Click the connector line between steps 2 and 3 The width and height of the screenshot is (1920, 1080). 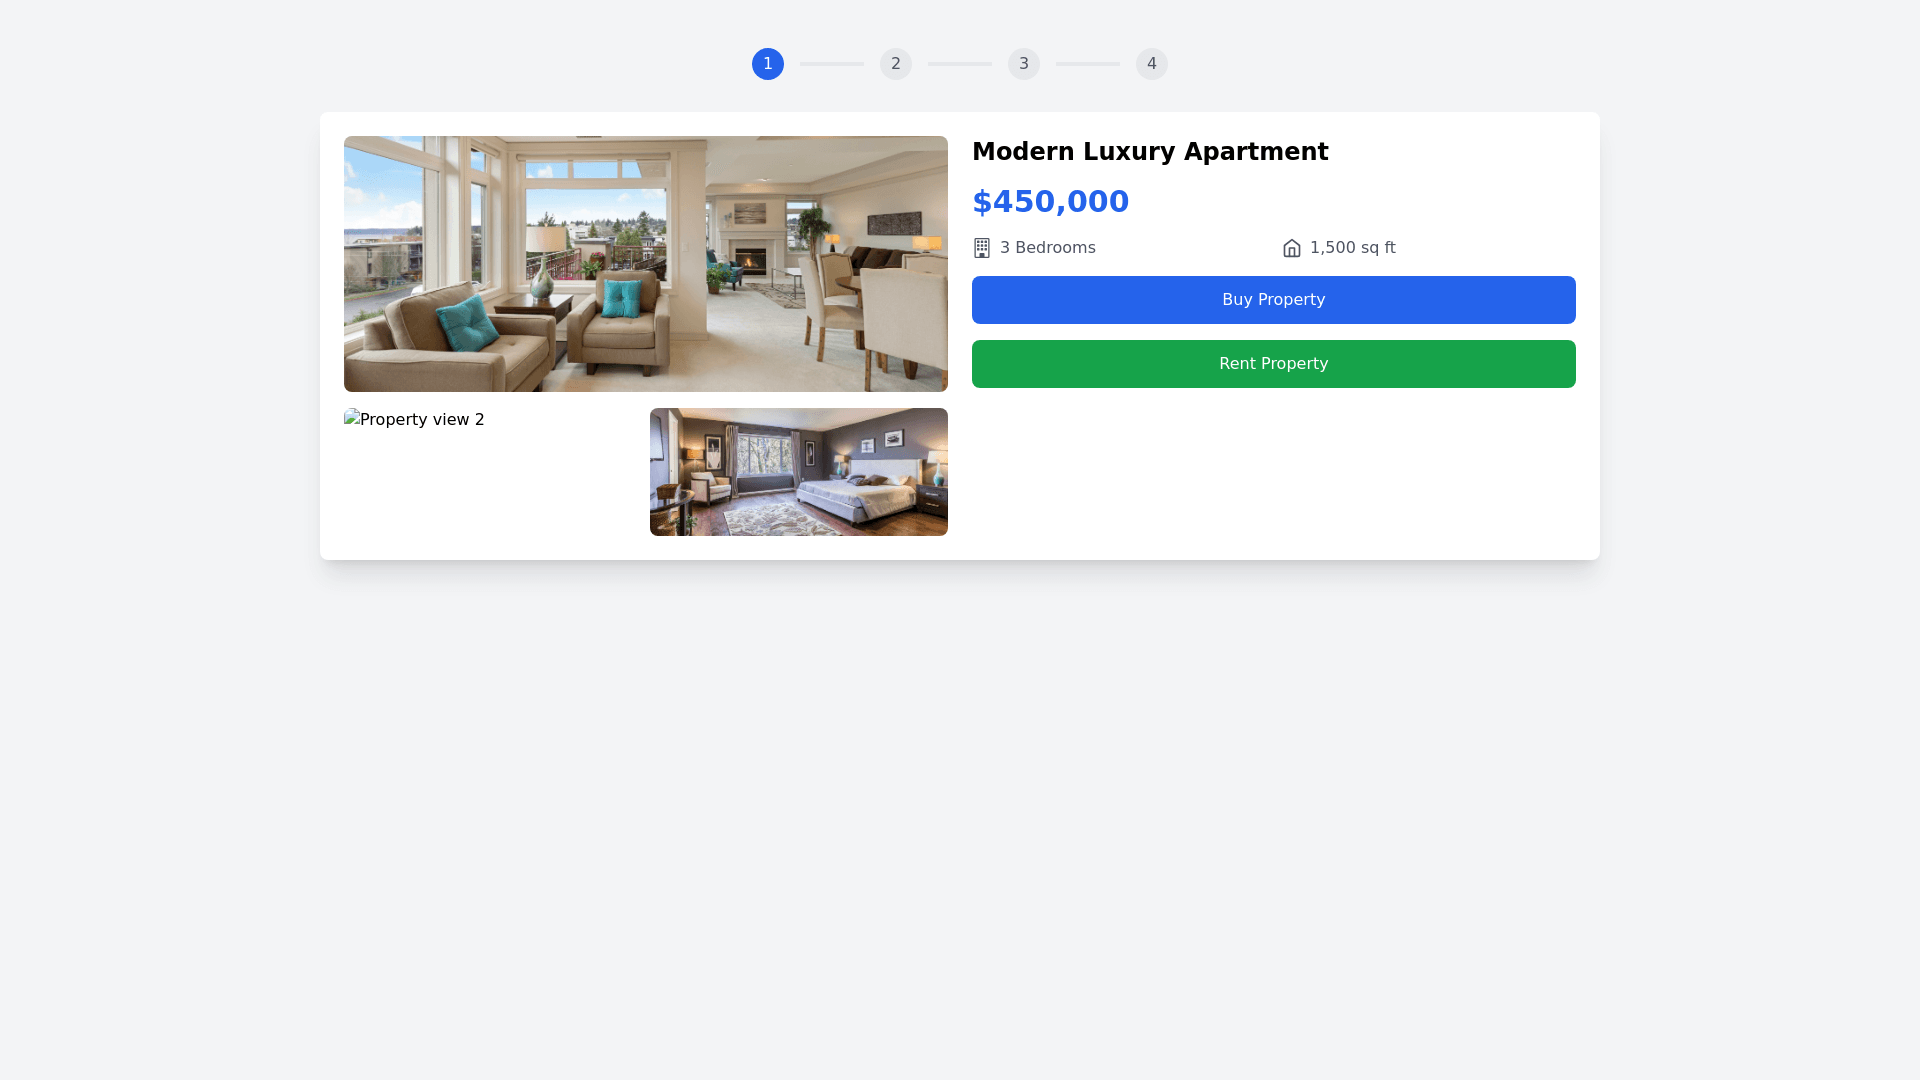960,64
